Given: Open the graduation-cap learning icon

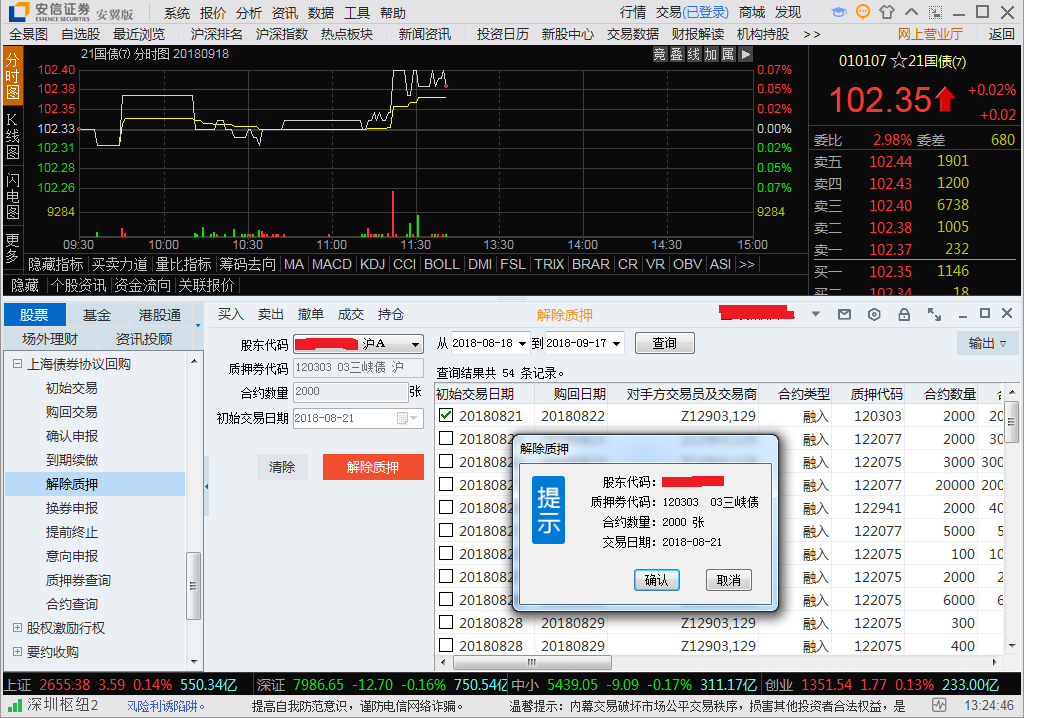Looking at the screenshot, I should tap(839, 12).
